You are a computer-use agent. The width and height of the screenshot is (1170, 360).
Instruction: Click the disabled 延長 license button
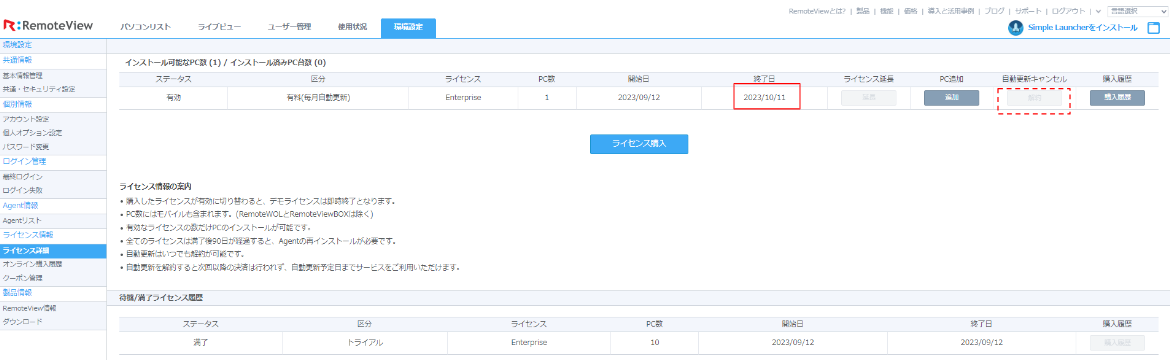click(869, 98)
